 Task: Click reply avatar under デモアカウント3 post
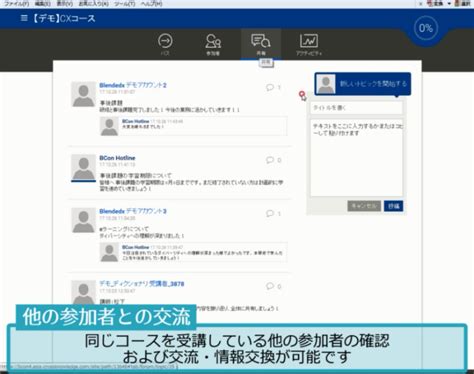point(109,252)
